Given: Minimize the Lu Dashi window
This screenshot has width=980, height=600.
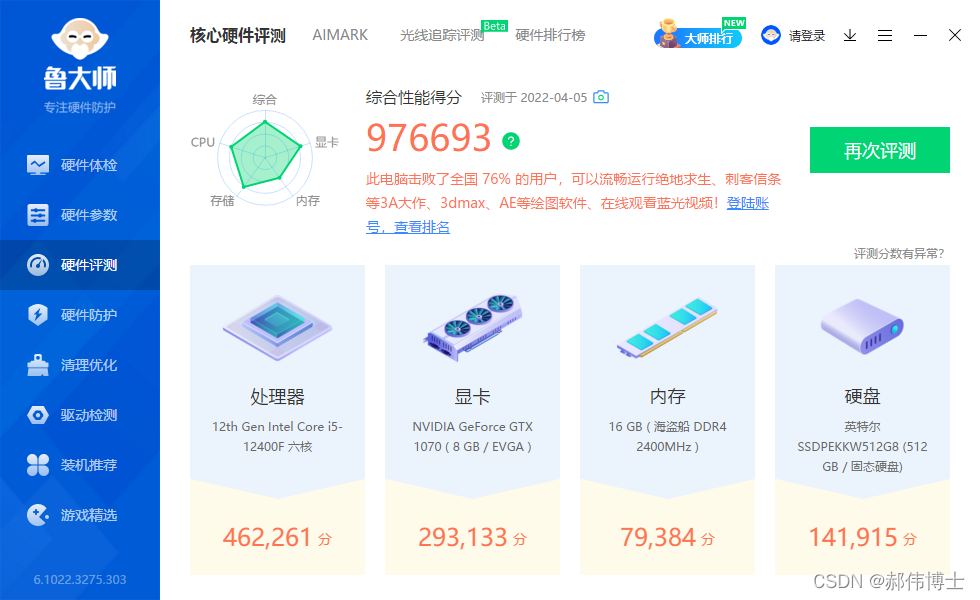Looking at the screenshot, I should [920, 36].
